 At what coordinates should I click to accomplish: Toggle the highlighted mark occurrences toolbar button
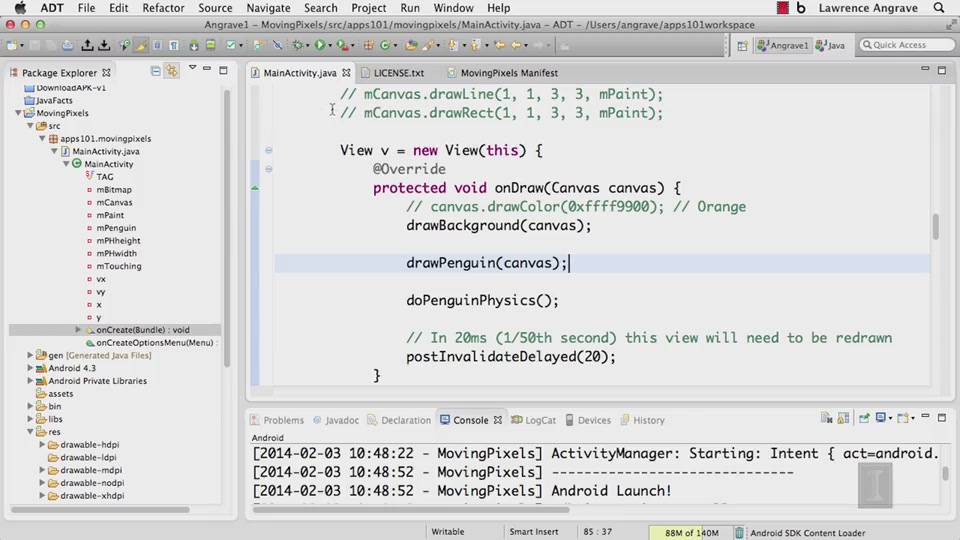142,45
